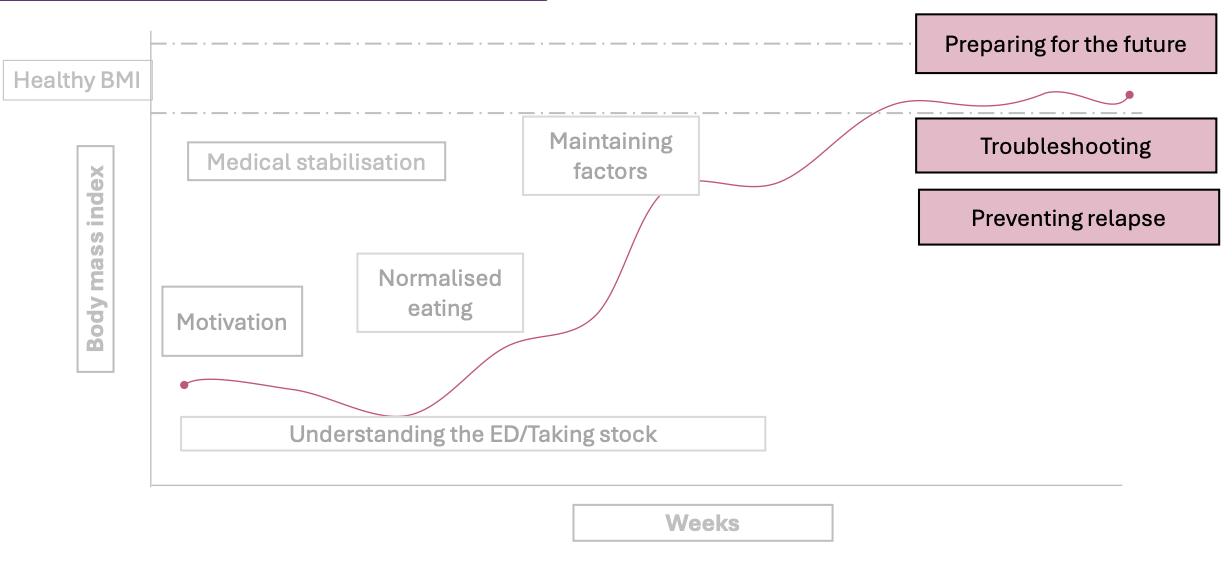Click the end dot of the pink curve

click(1129, 95)
